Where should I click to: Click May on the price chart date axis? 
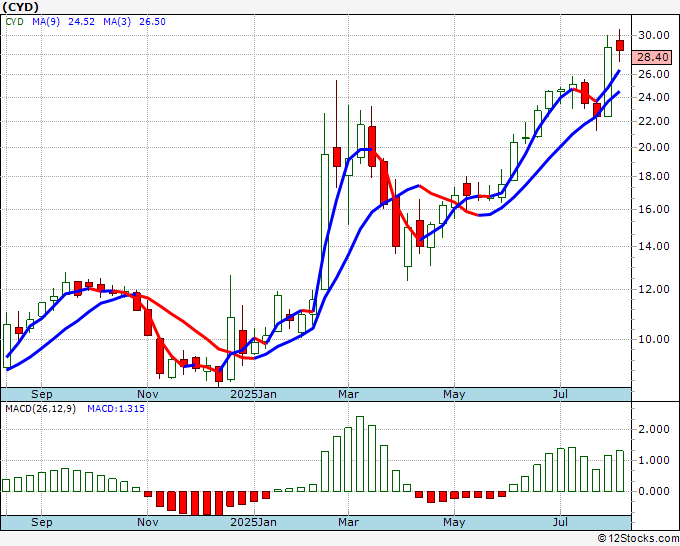[454, 394]
